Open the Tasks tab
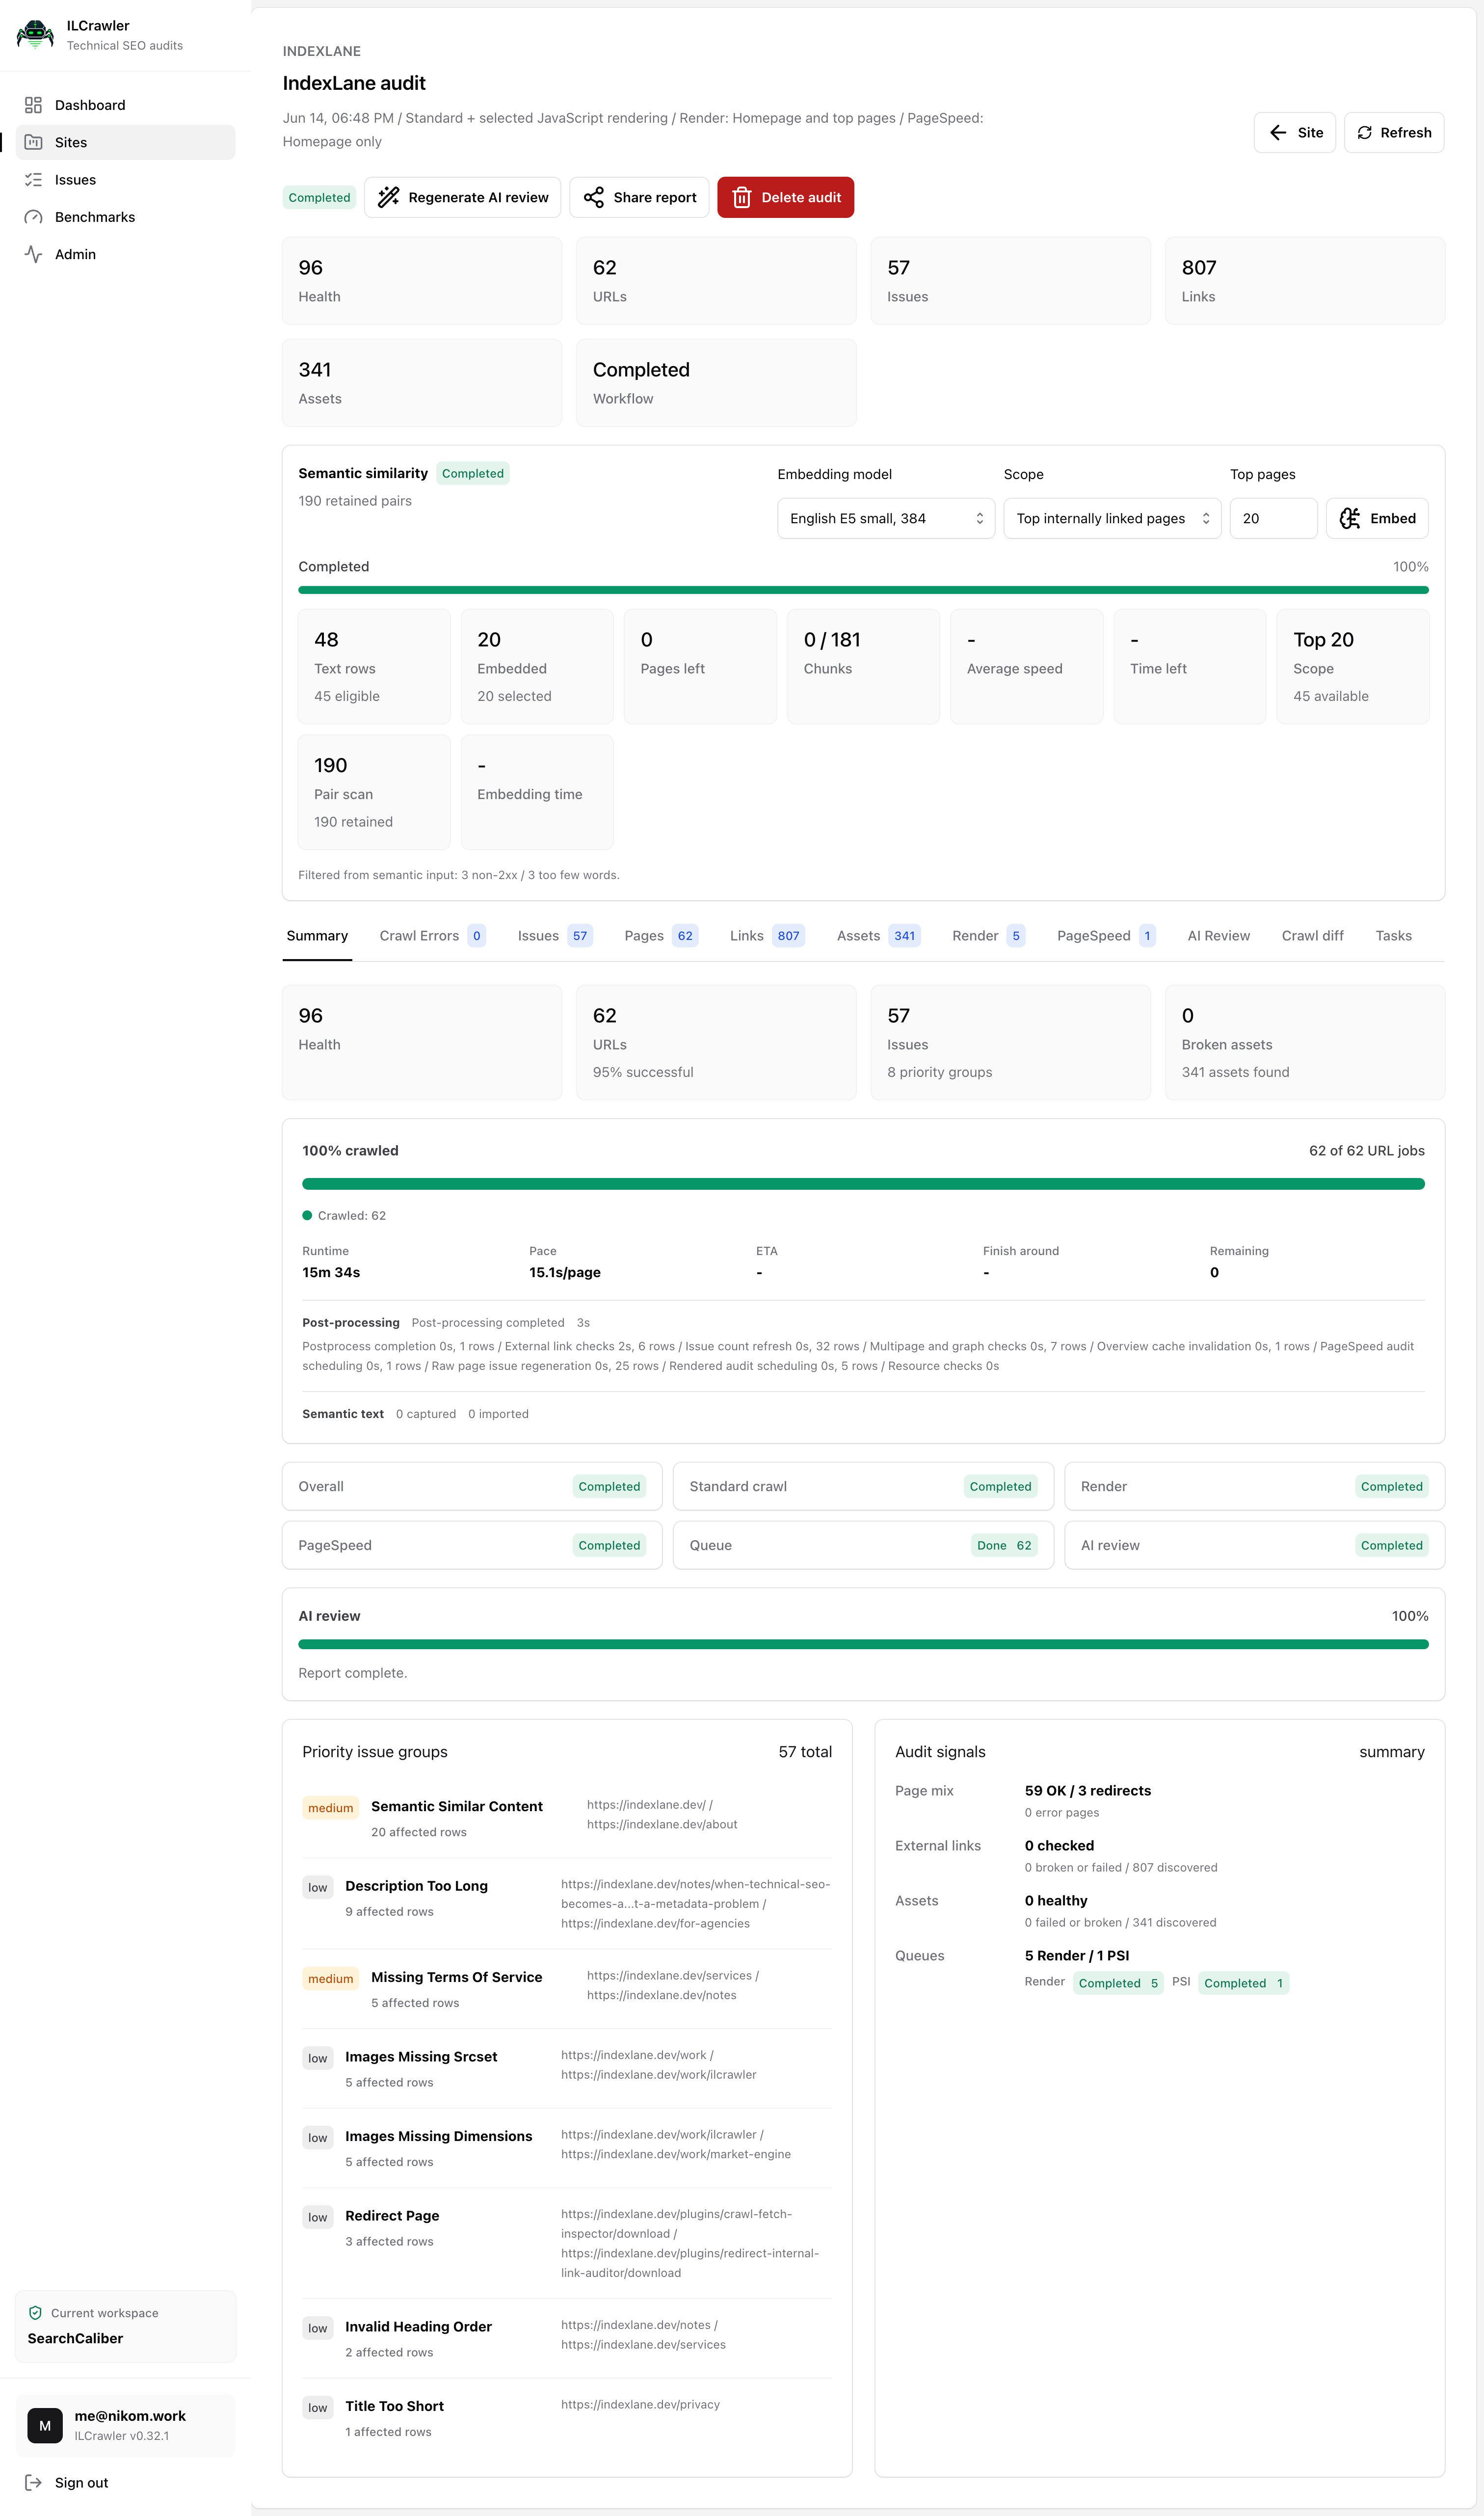 1393,936
